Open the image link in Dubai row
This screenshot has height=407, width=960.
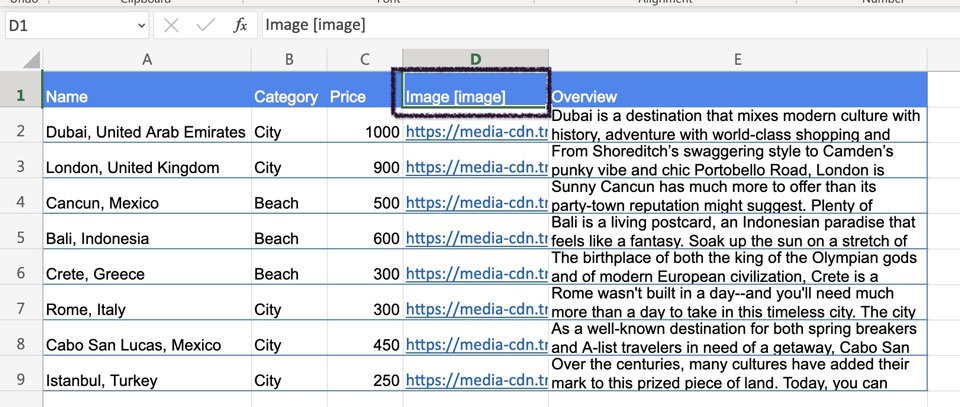476,132
